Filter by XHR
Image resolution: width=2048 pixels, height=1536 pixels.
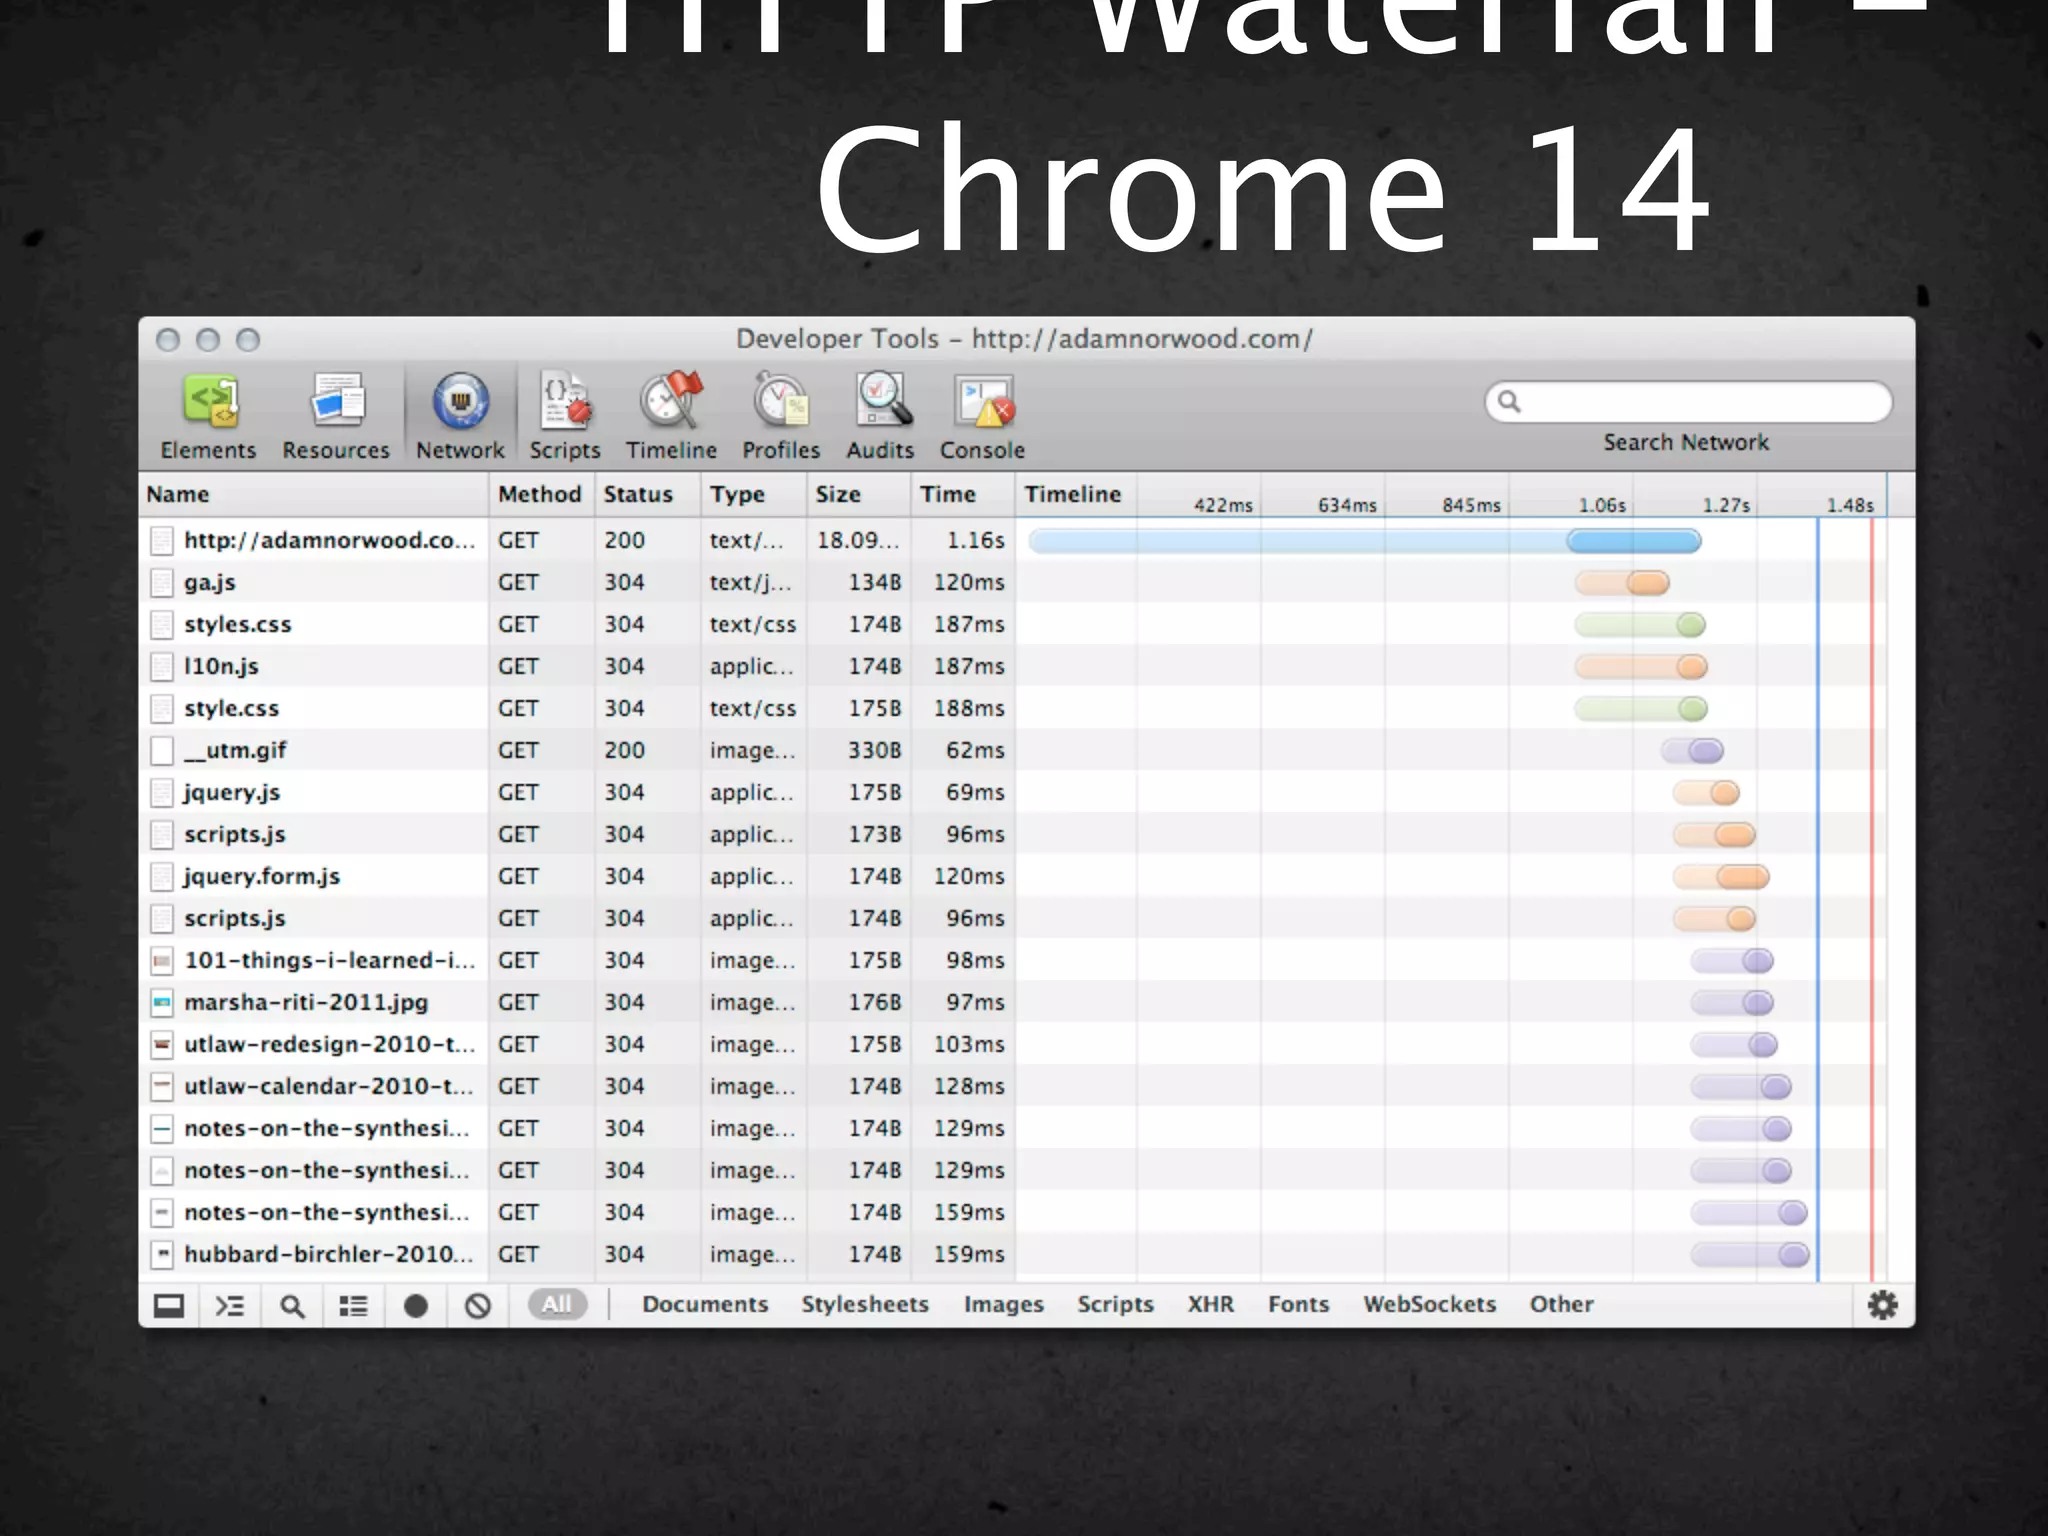[1210, 1304]
